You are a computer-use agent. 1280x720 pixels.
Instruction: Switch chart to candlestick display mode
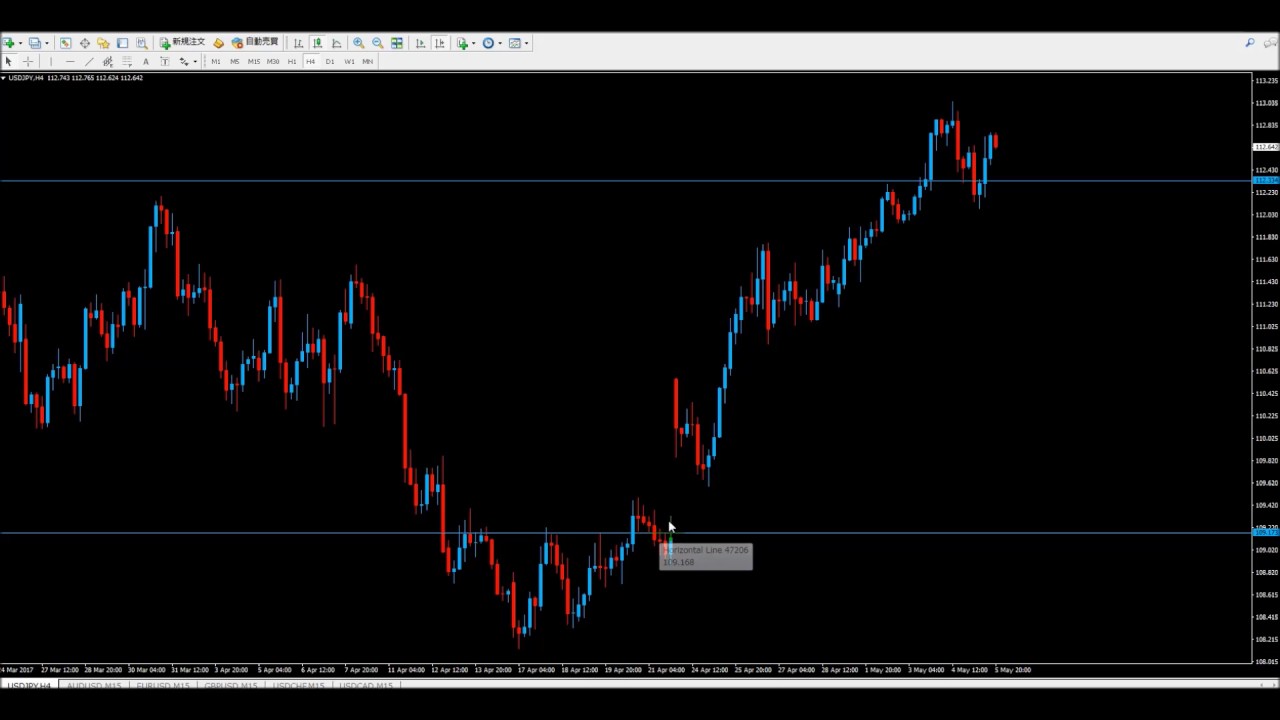[x=317, y=43]
